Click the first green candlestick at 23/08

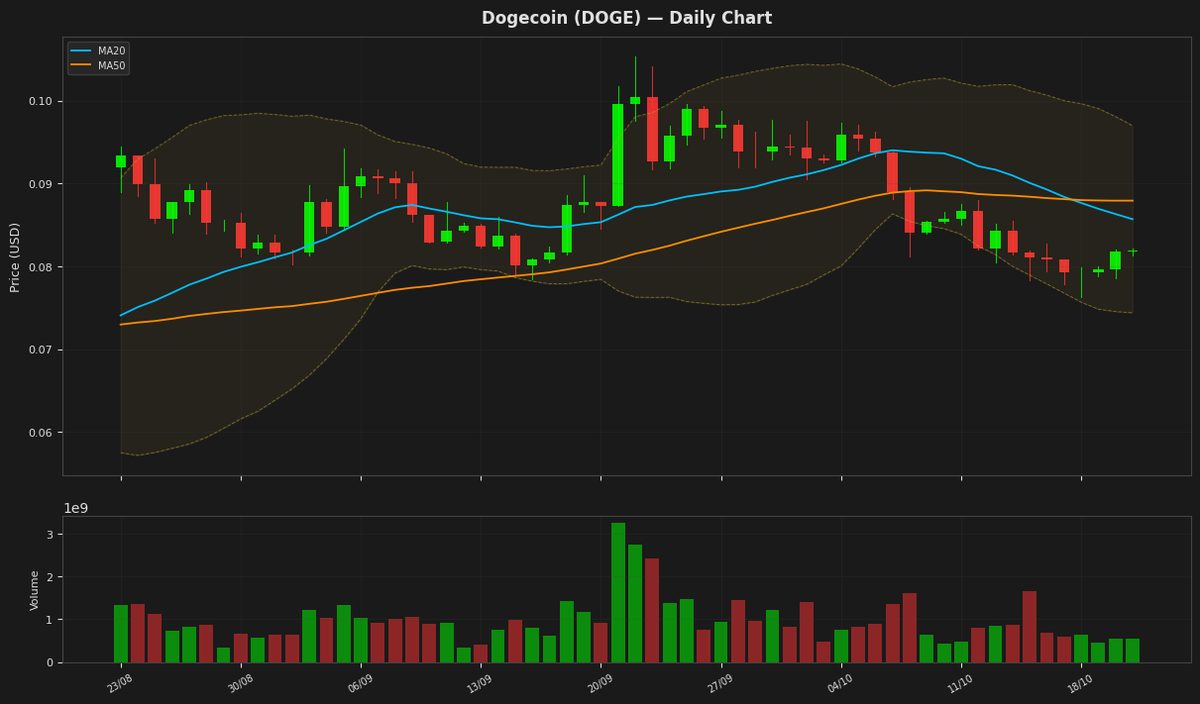(x=121, y=161)
